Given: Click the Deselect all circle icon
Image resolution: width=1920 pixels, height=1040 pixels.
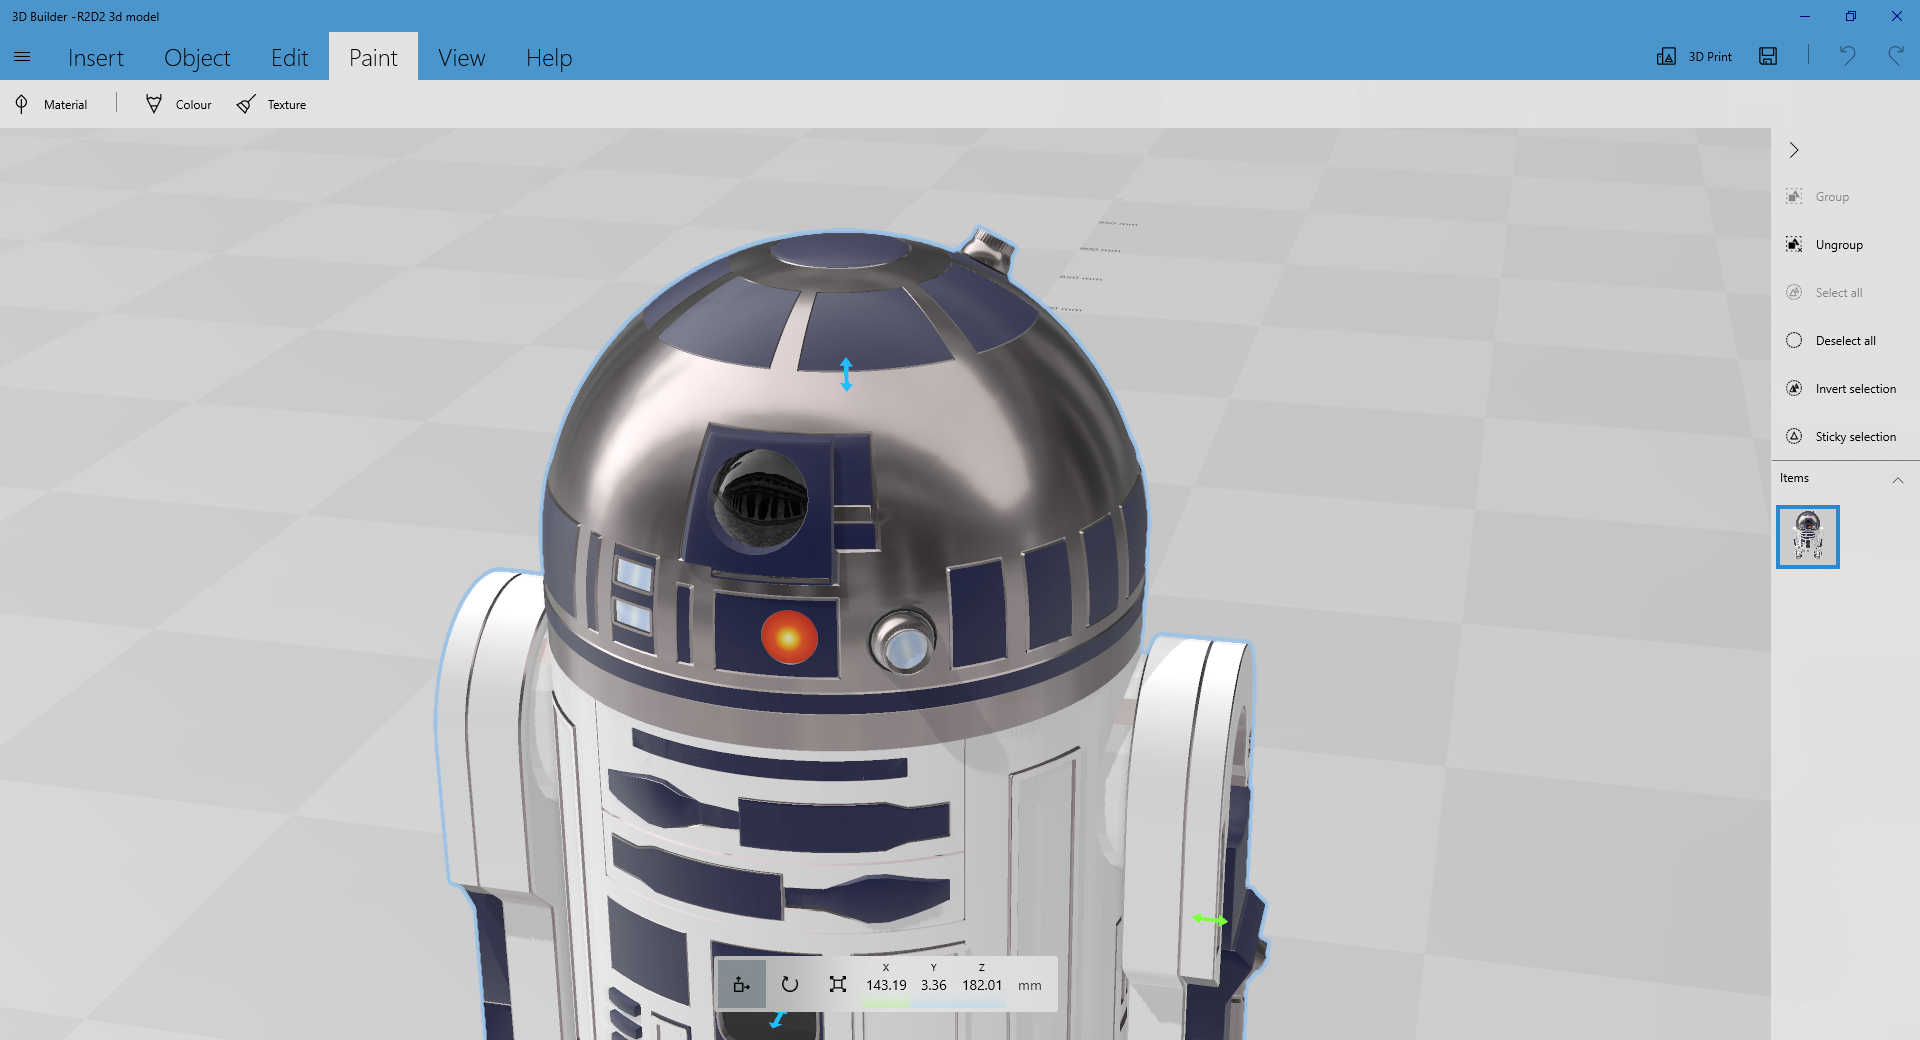Looking at the screenshot, I should point(1794,340).
